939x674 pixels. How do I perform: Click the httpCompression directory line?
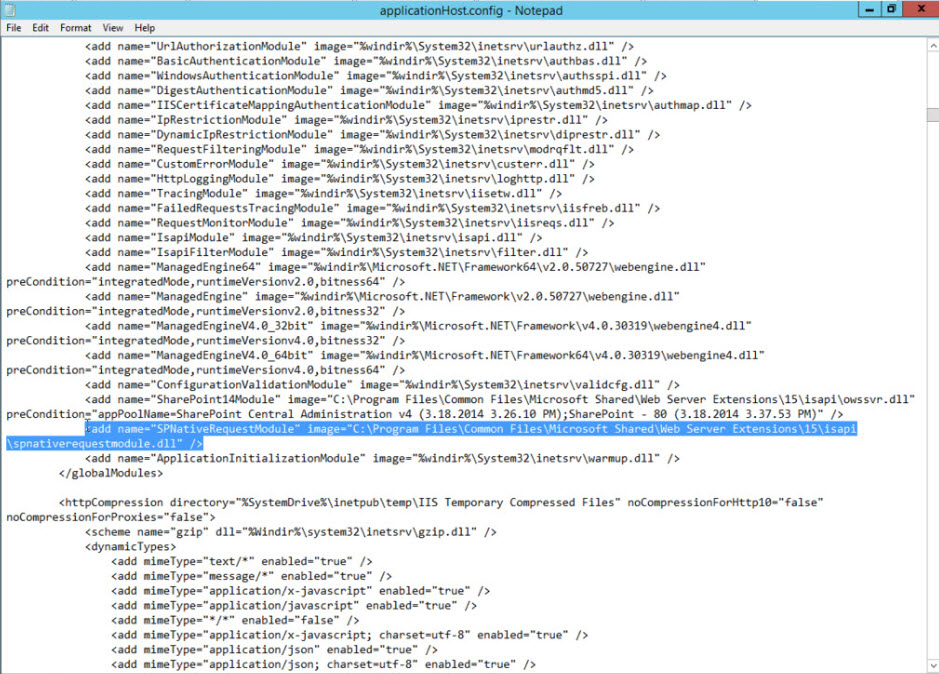441,503
